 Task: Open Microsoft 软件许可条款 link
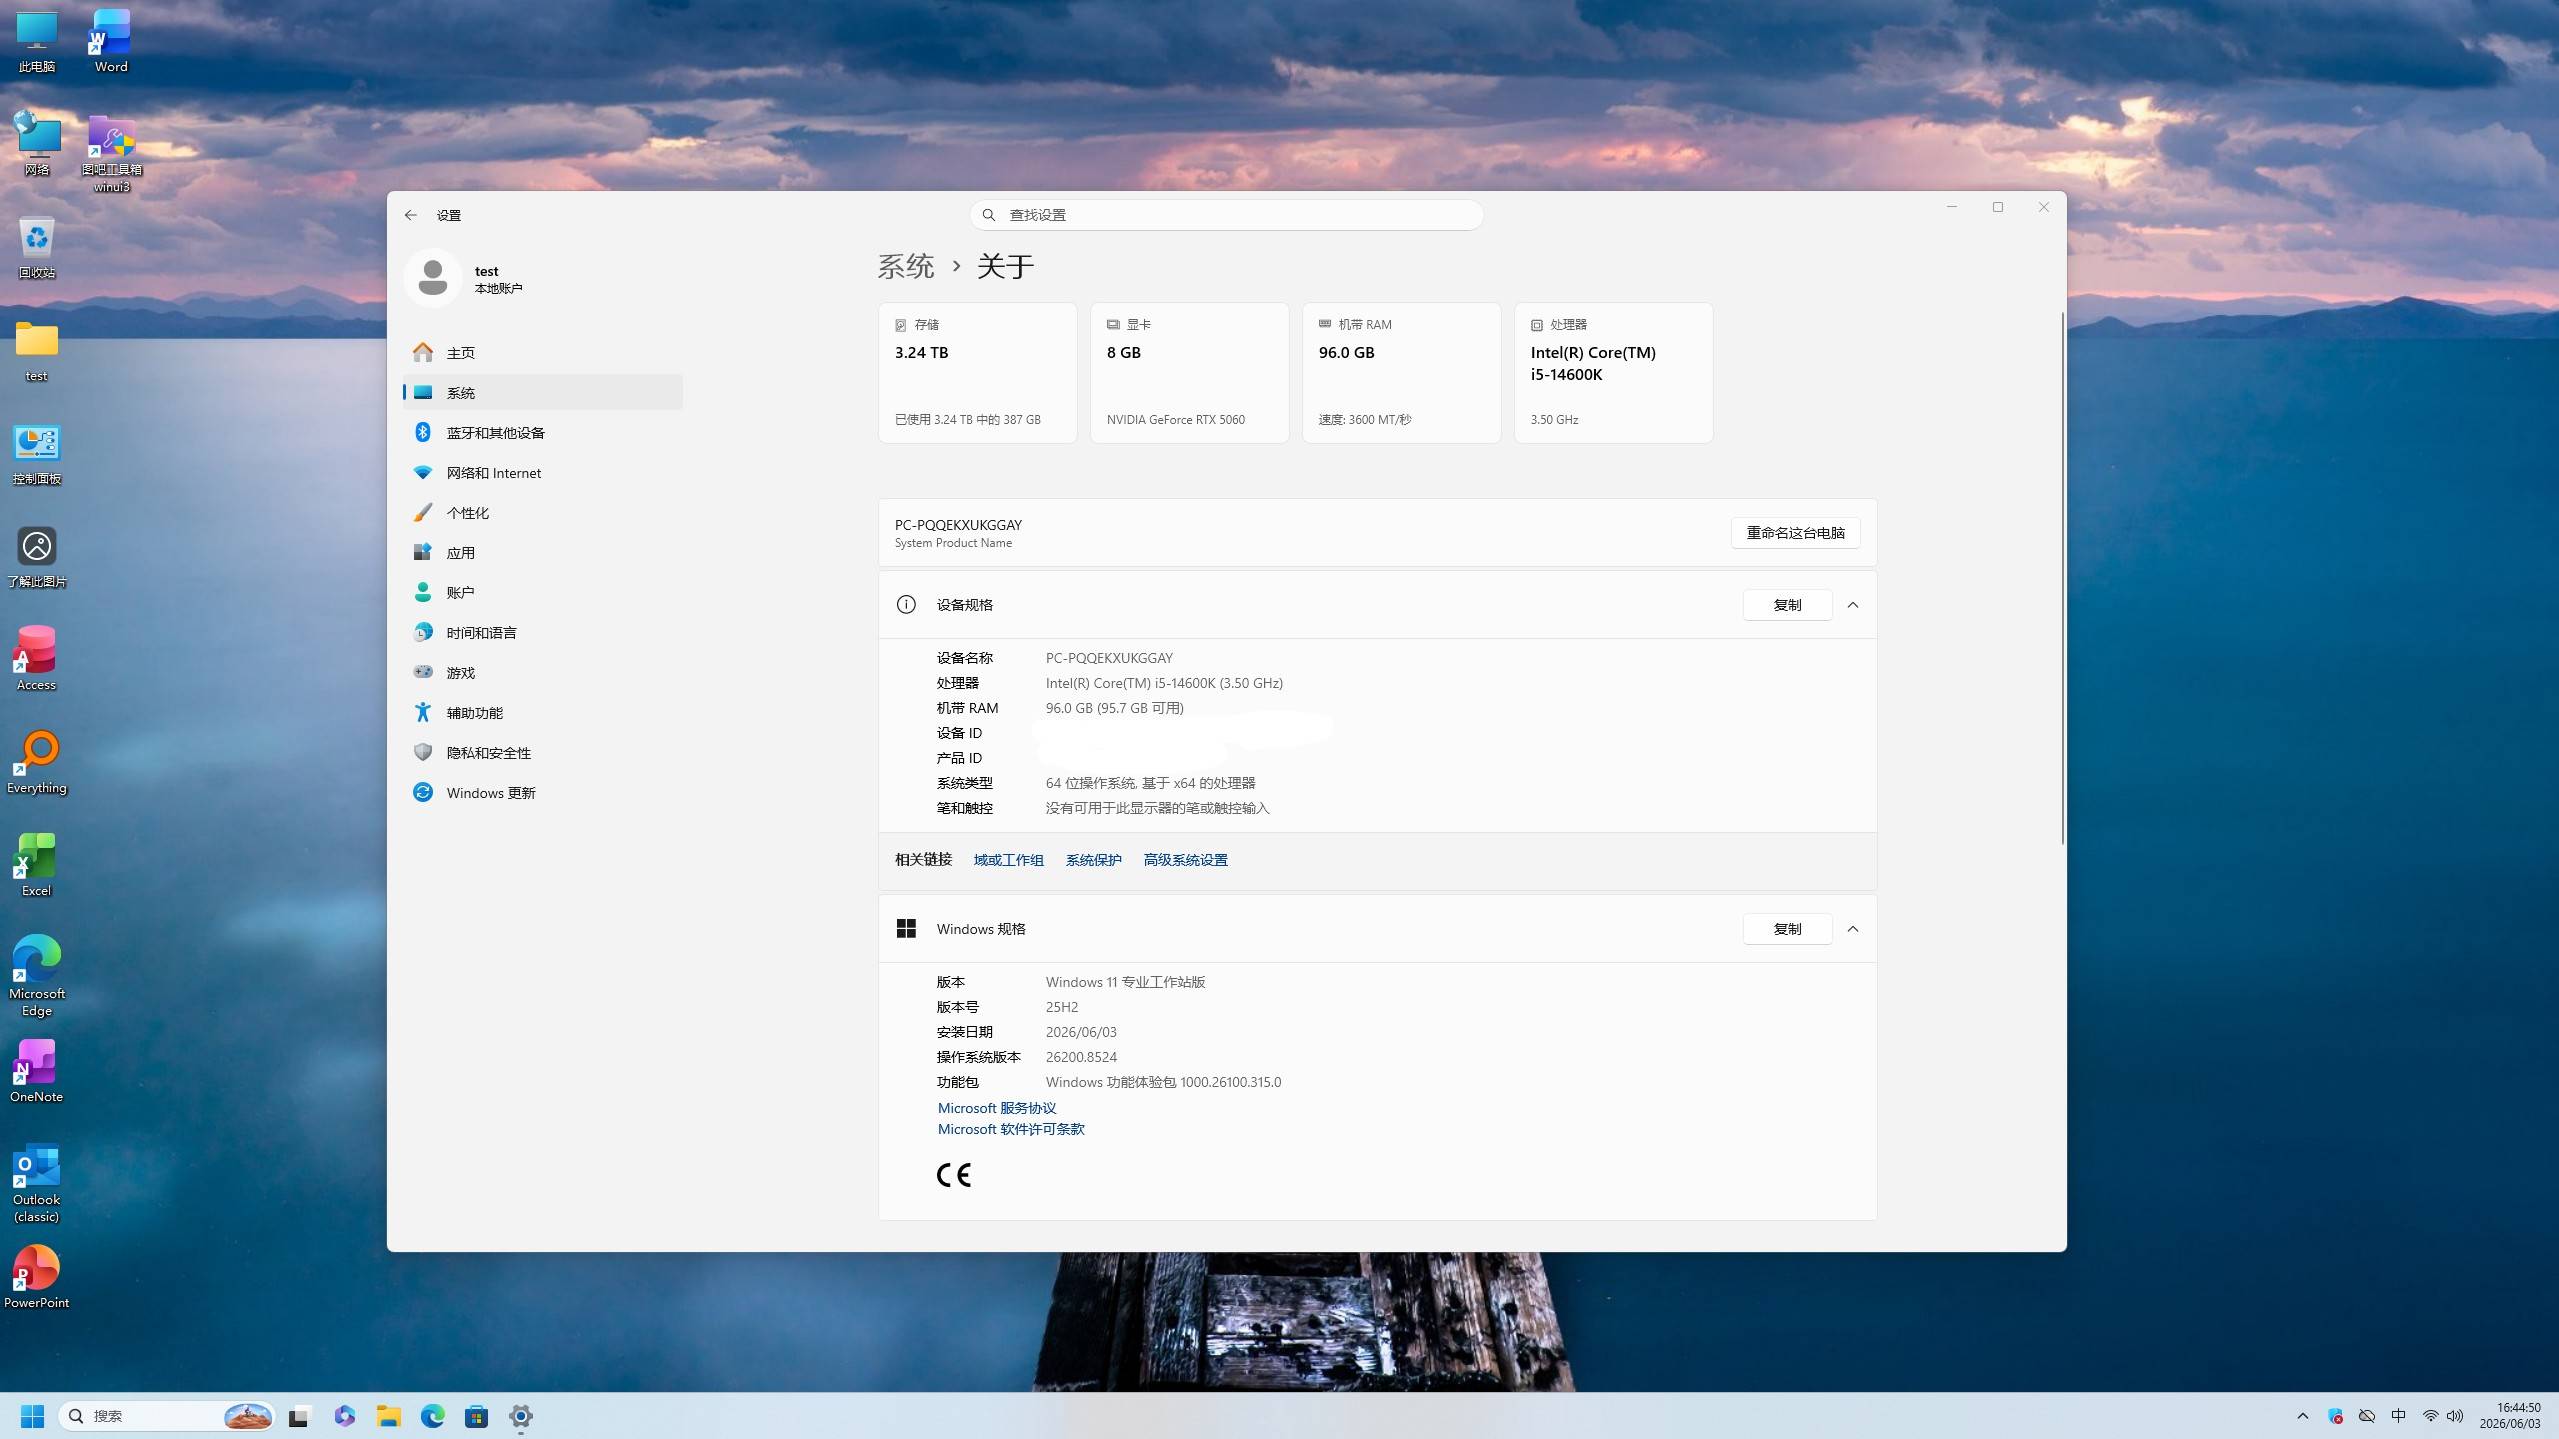pyautogui.click(x=1011, y=1129)
